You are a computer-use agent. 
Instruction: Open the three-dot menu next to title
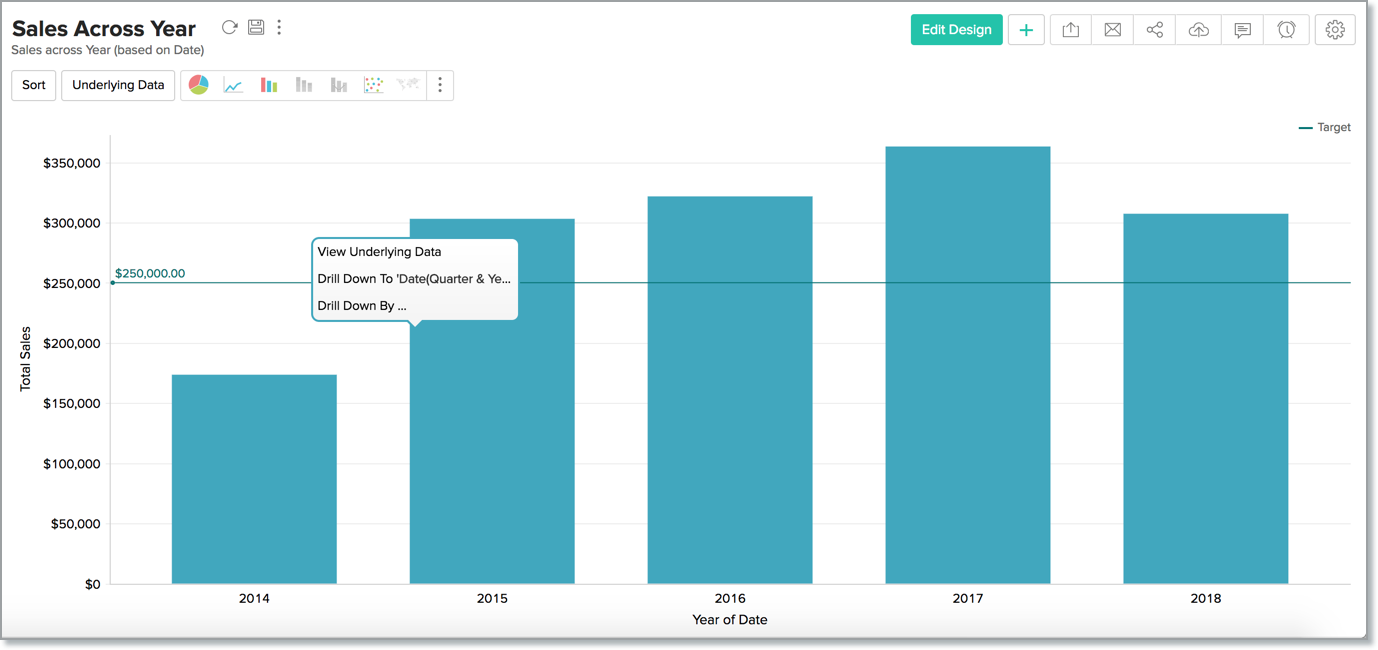pyautogui.click(x=279, y=27)
